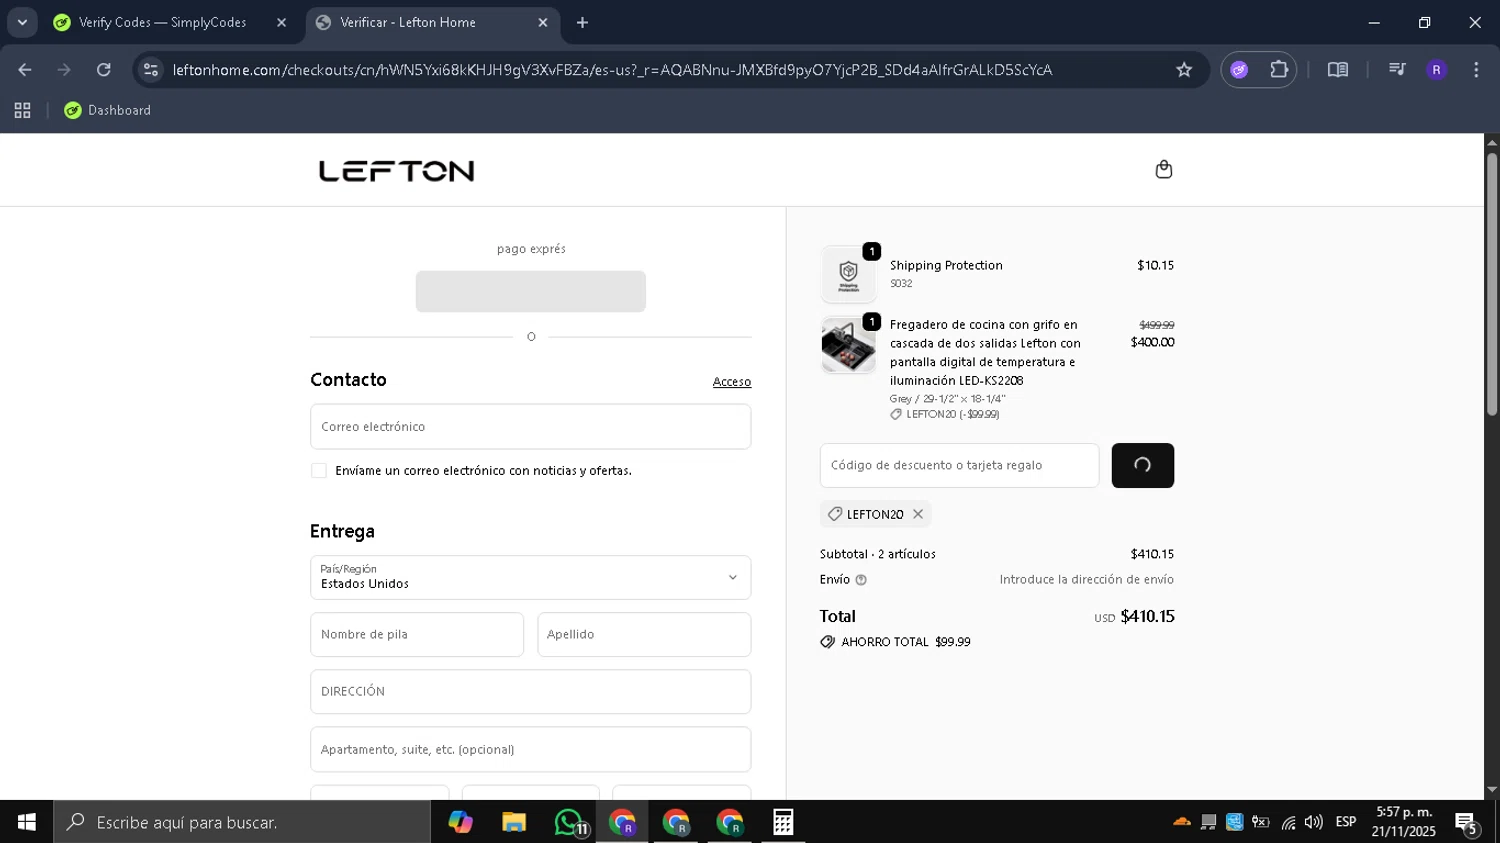
Task: Click the Correo electrónico input field
Action: tap(530, 427)
